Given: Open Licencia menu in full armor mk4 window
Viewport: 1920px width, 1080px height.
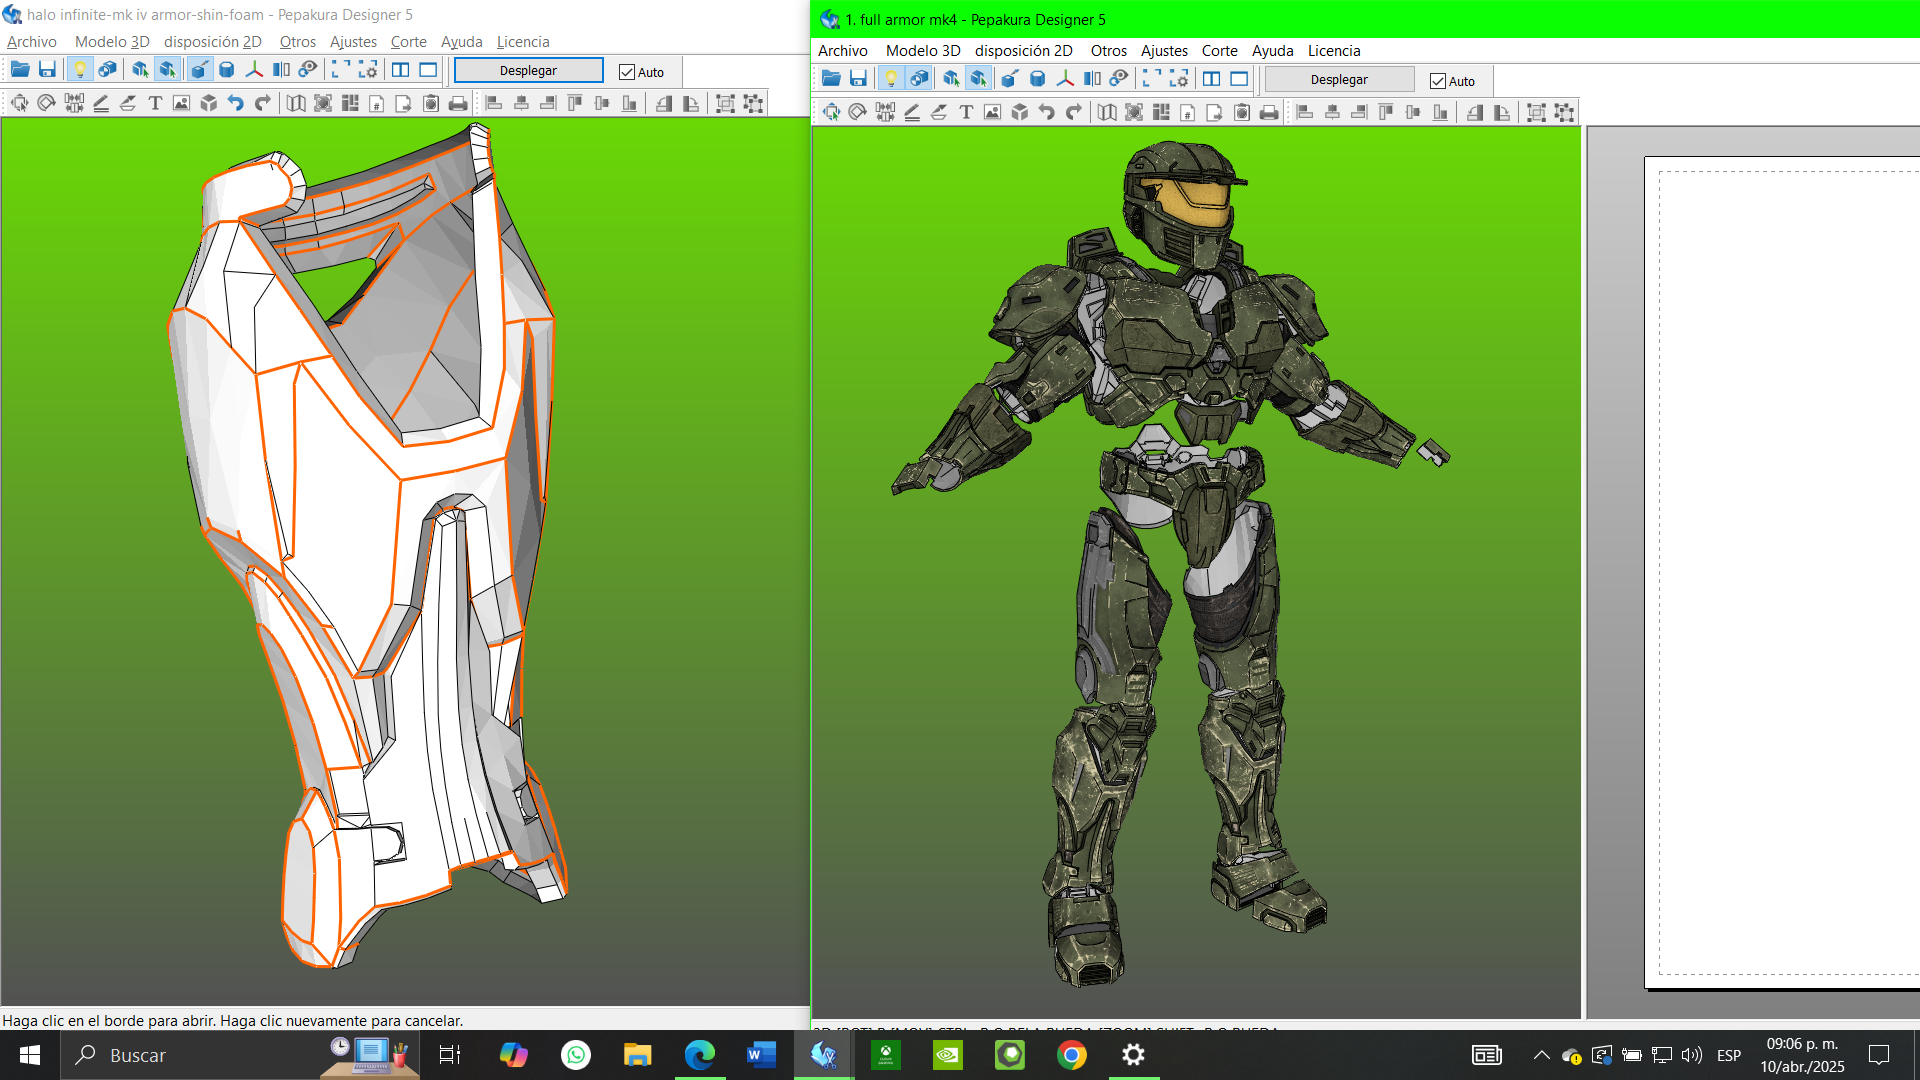Looking at the screenshot, I should click(x=1334, y=51).
